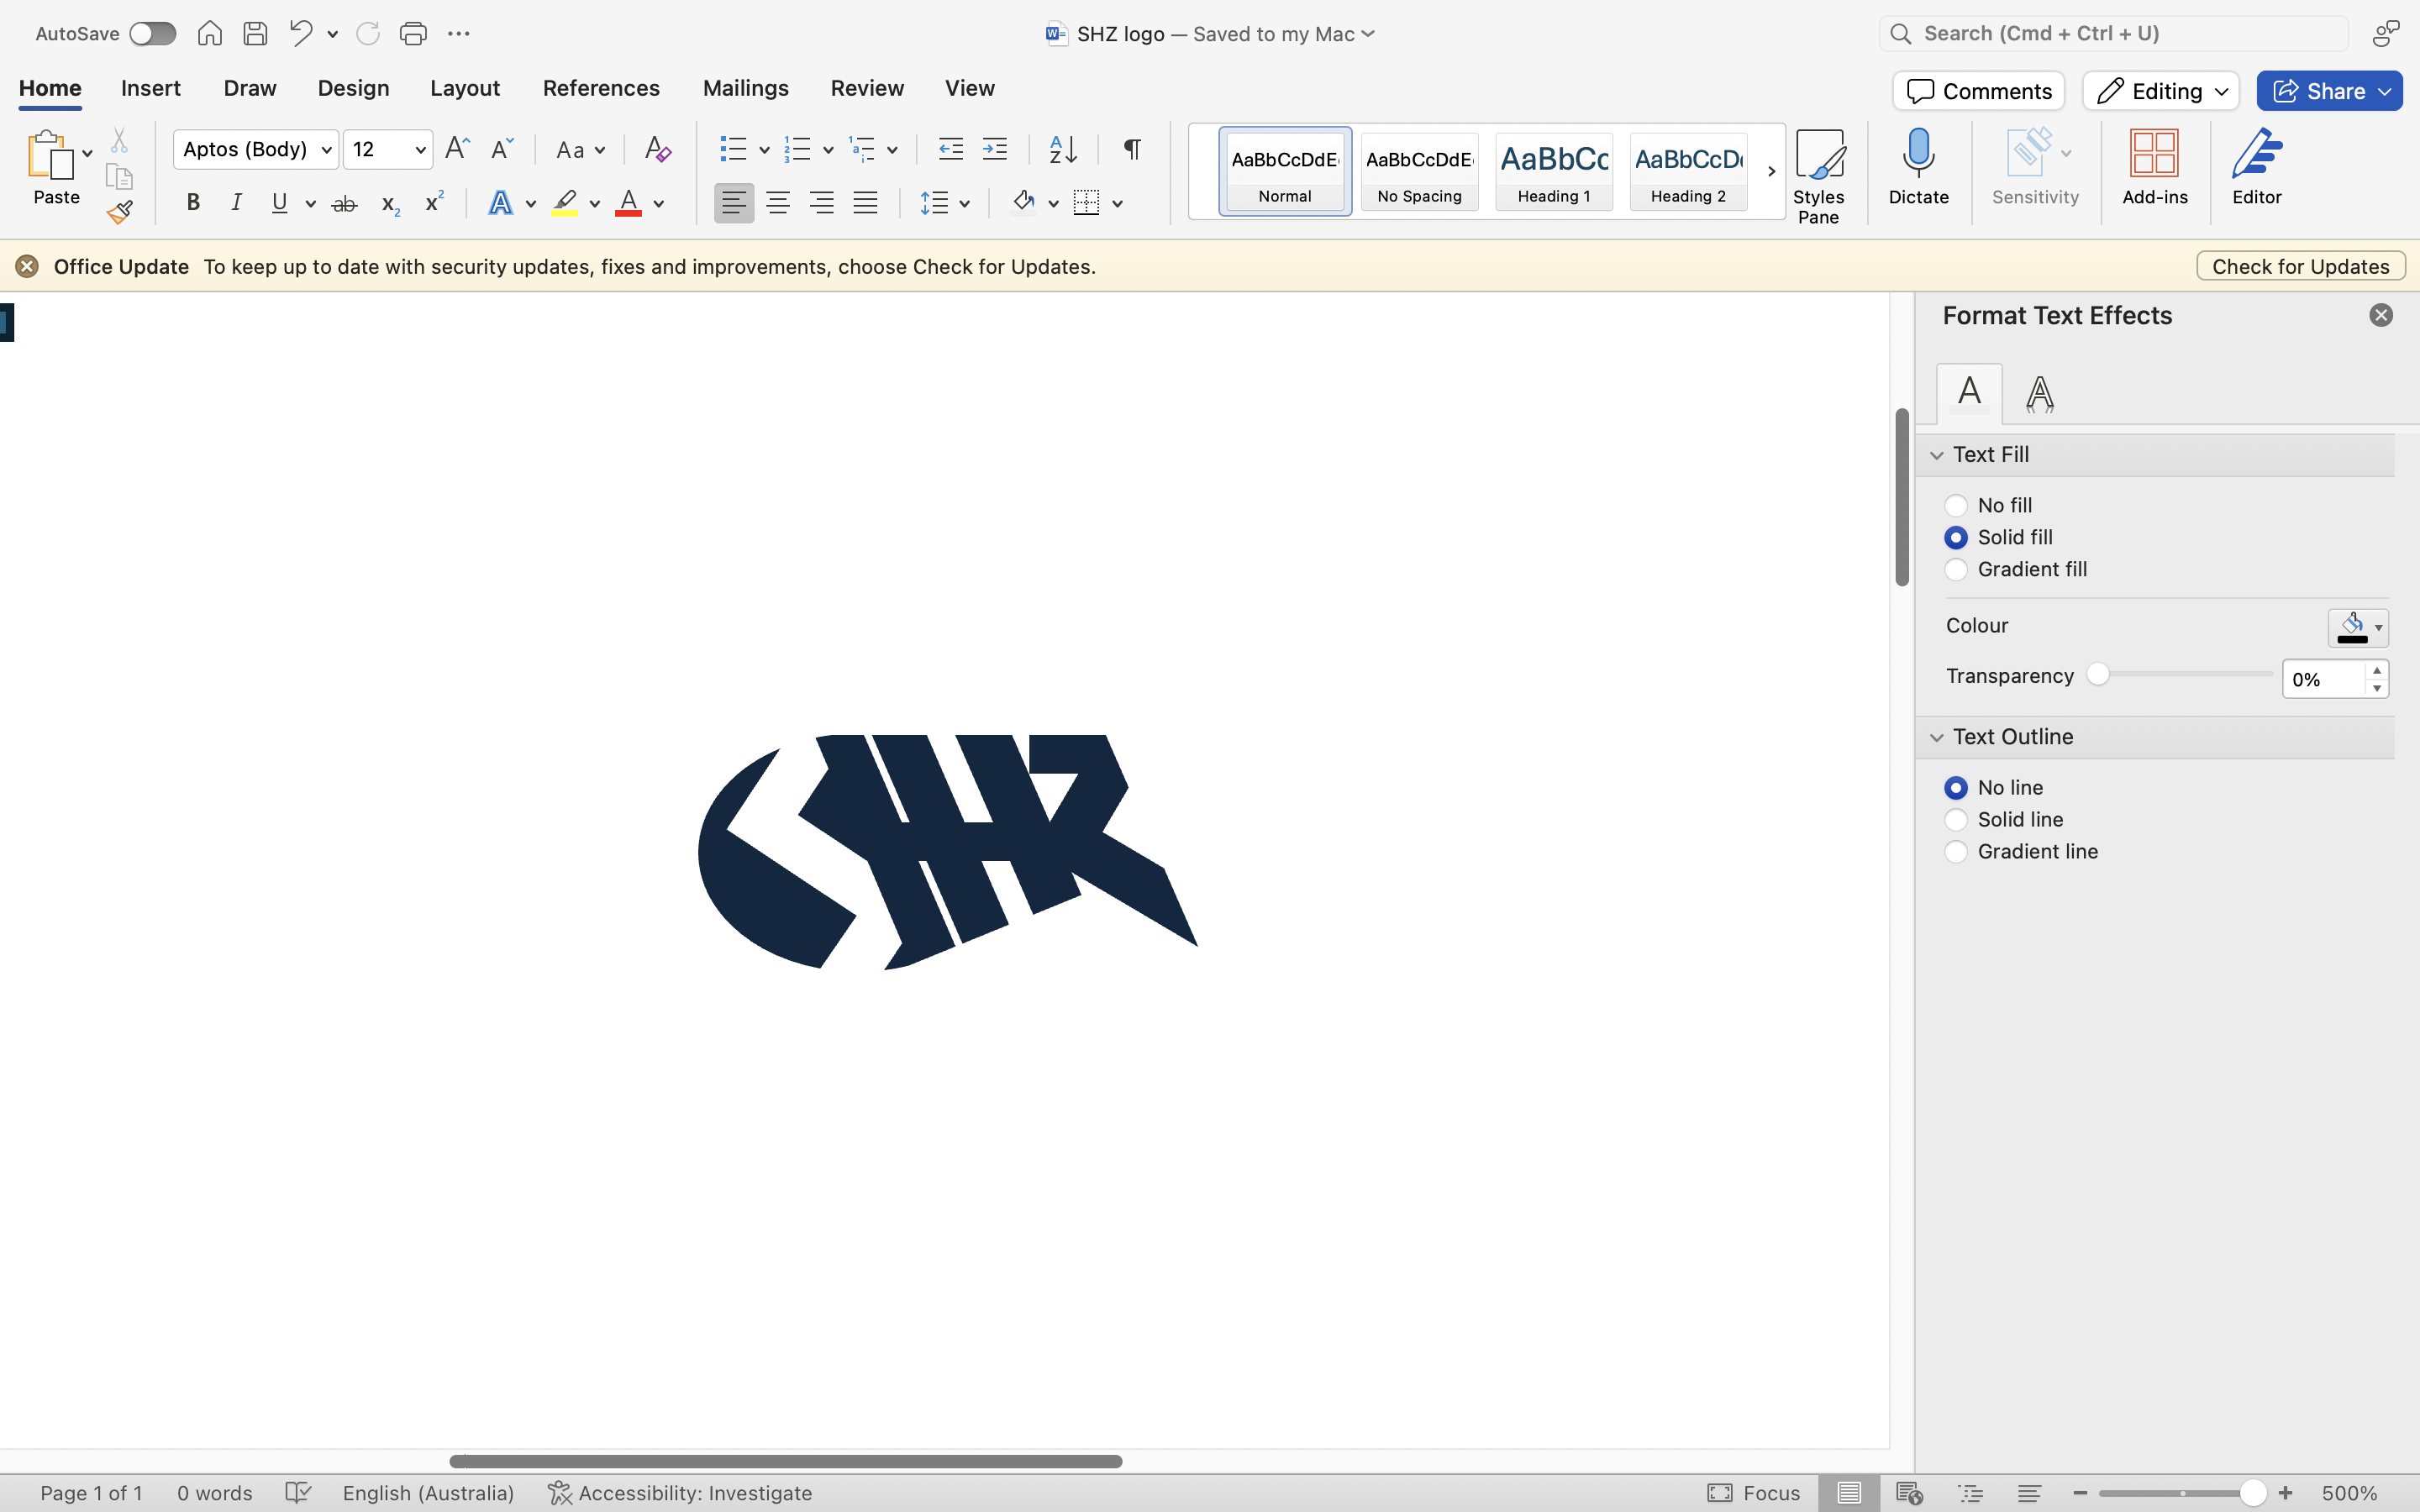Open the text fill Colour picker
The height and width of the screenshot is (1512, 2420).
(x=2357, y=628)
